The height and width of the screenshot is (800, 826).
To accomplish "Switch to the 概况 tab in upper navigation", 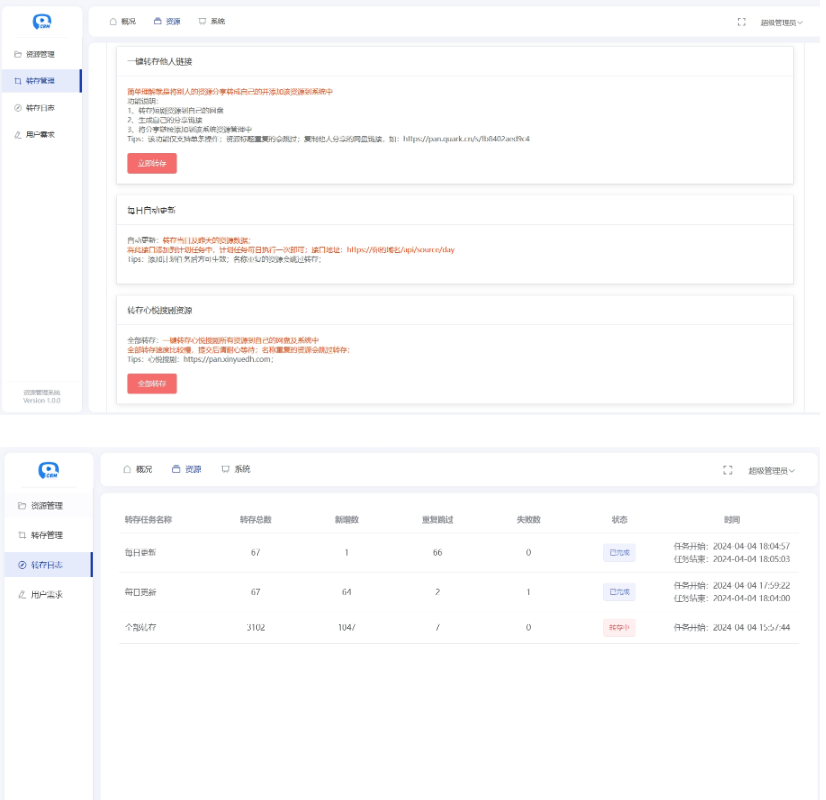I will coord(122,21).
